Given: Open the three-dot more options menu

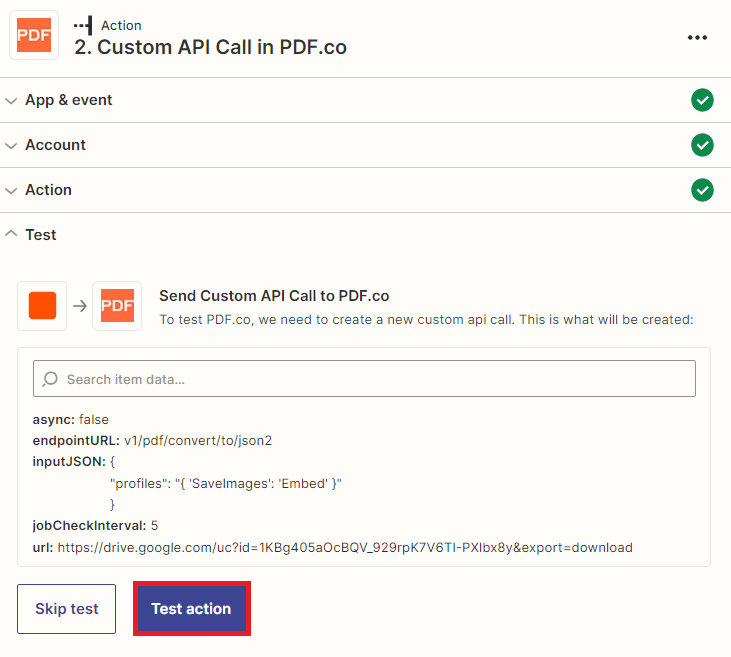Looking at the screenshot, I should point(697,37).
